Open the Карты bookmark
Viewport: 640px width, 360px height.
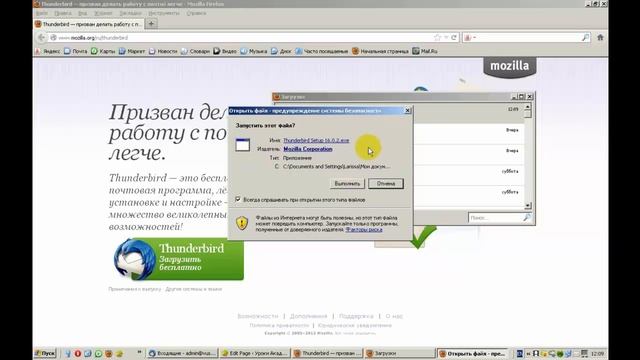pos(103,51)
